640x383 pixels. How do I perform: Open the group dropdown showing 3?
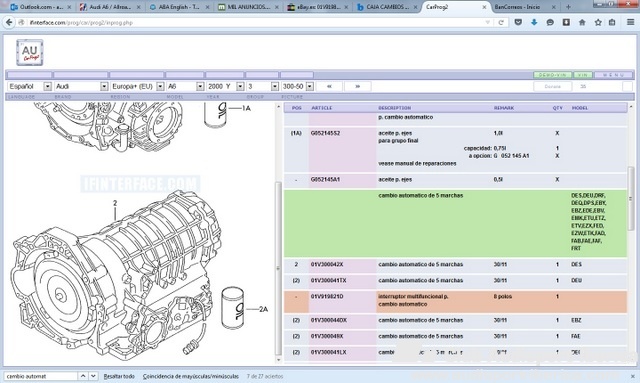coord(275,87)
